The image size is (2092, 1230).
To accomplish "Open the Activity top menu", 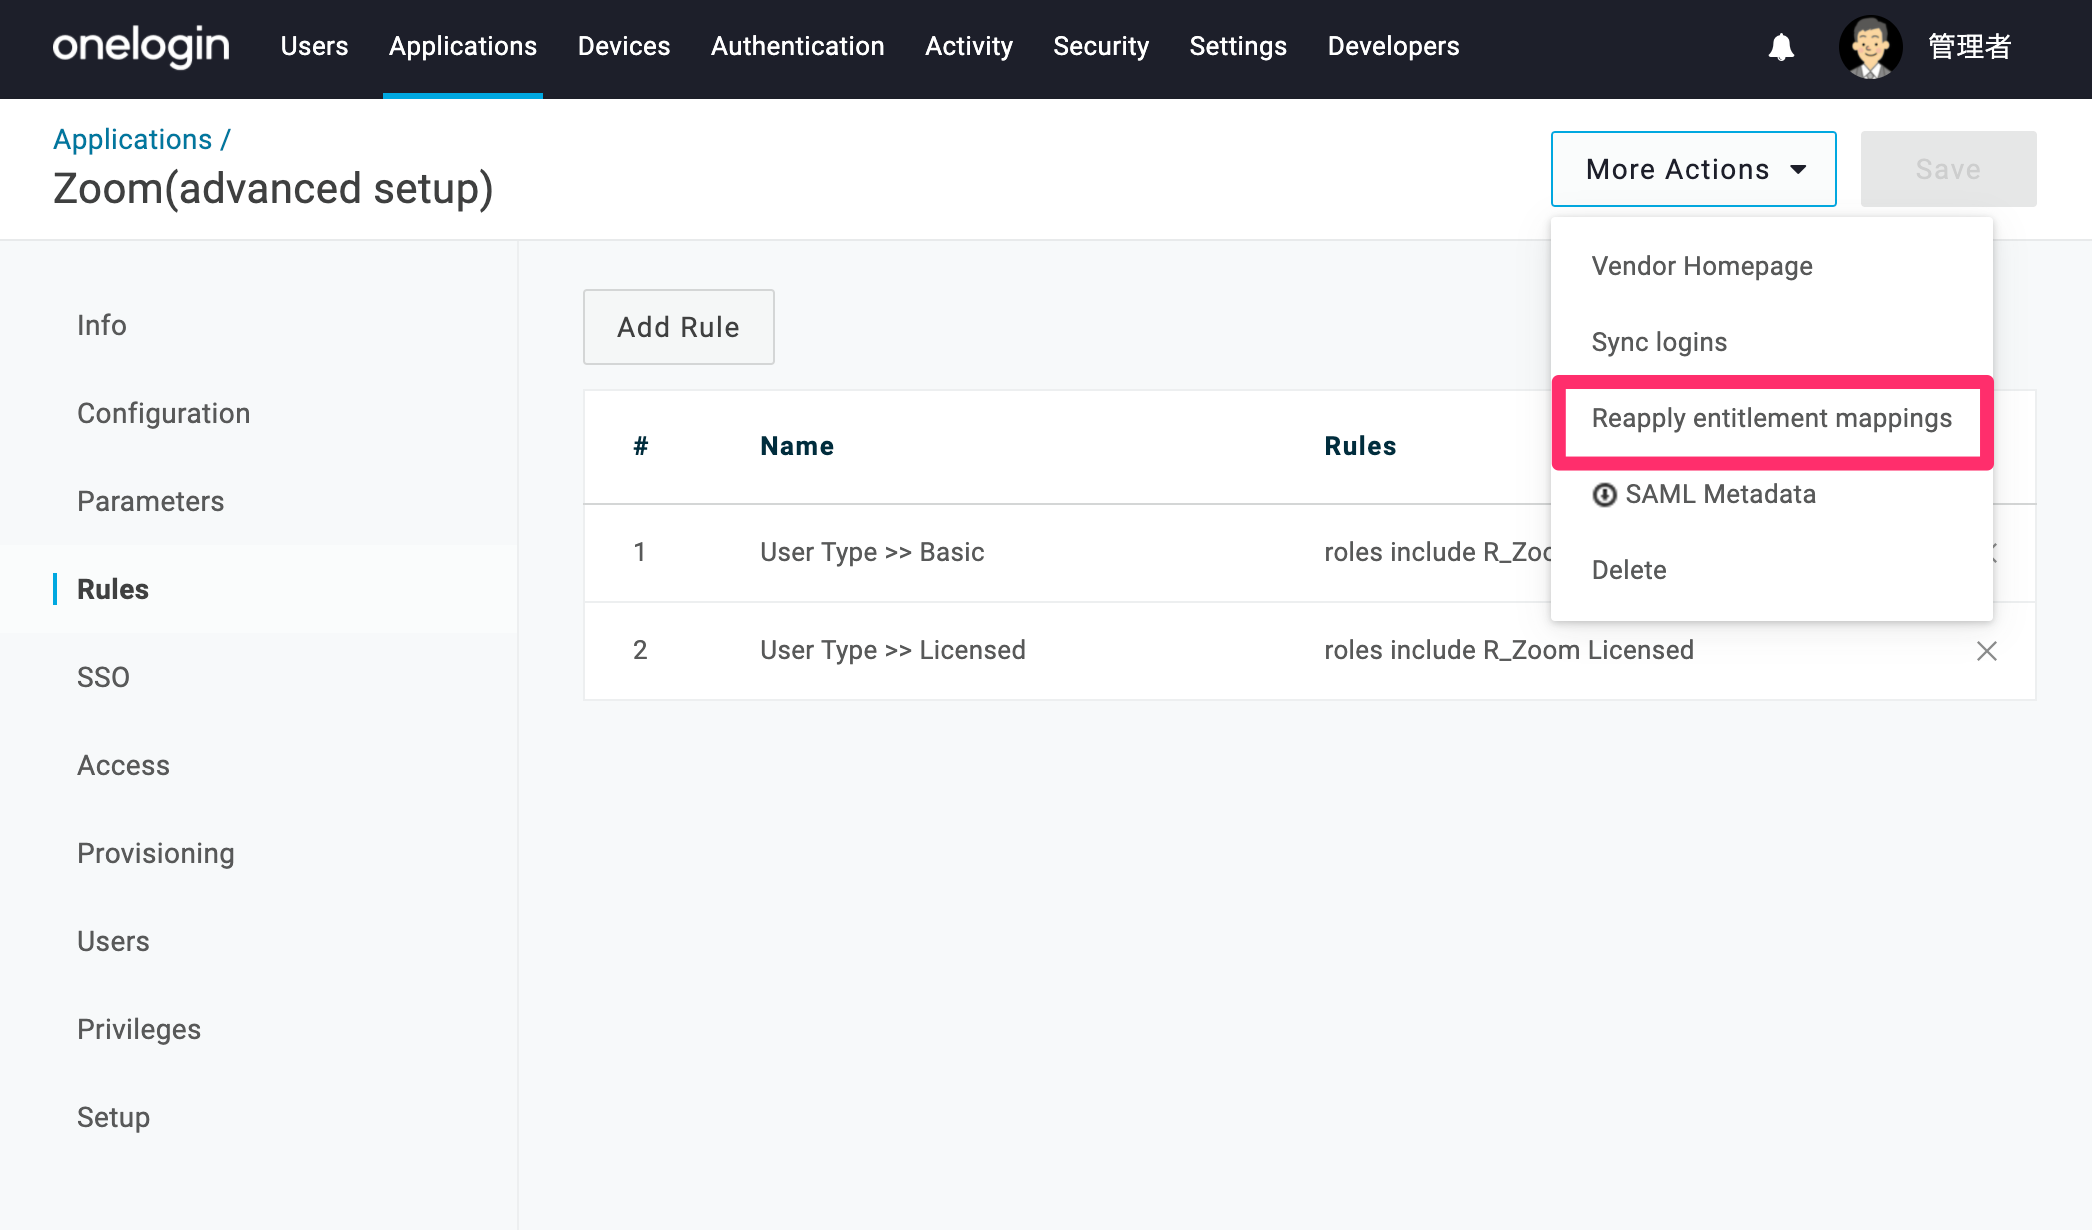I will tap(969, 46).
